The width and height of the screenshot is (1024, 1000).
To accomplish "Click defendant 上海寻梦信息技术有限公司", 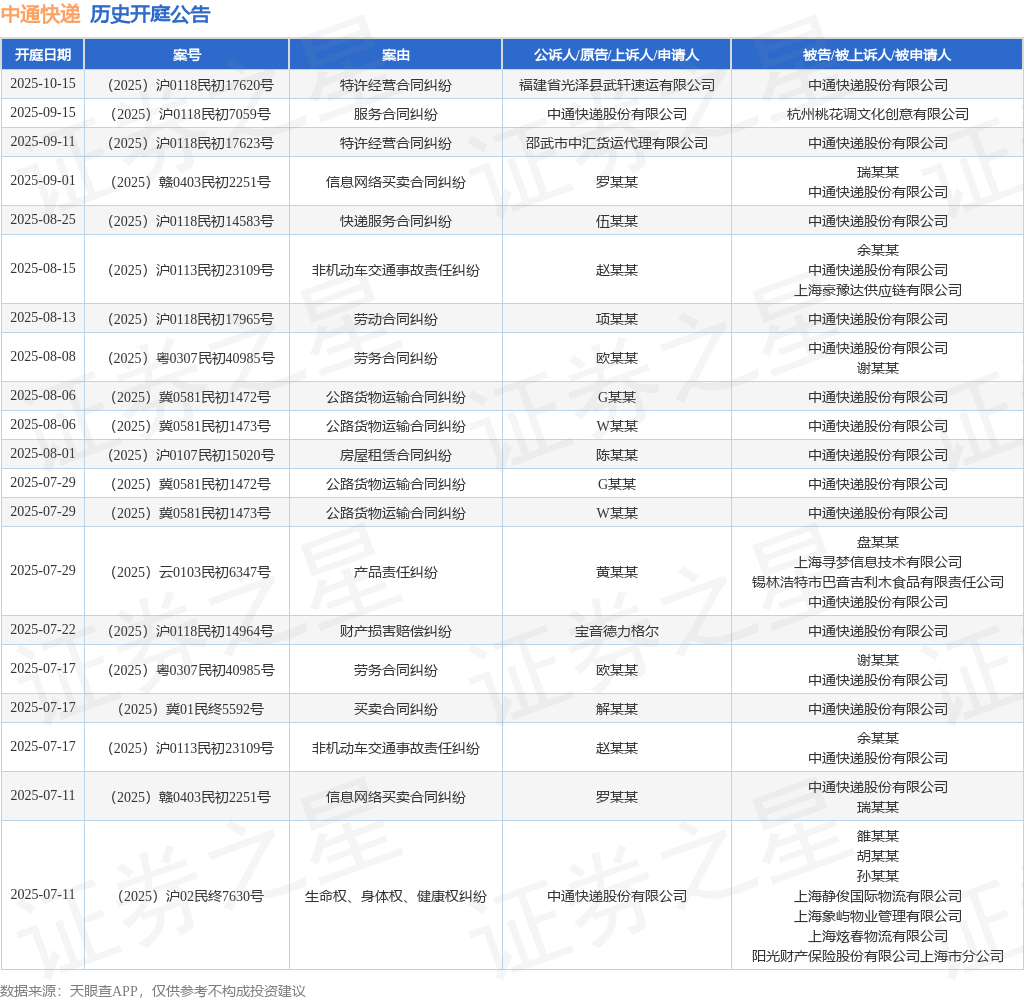I will point(878,562).
